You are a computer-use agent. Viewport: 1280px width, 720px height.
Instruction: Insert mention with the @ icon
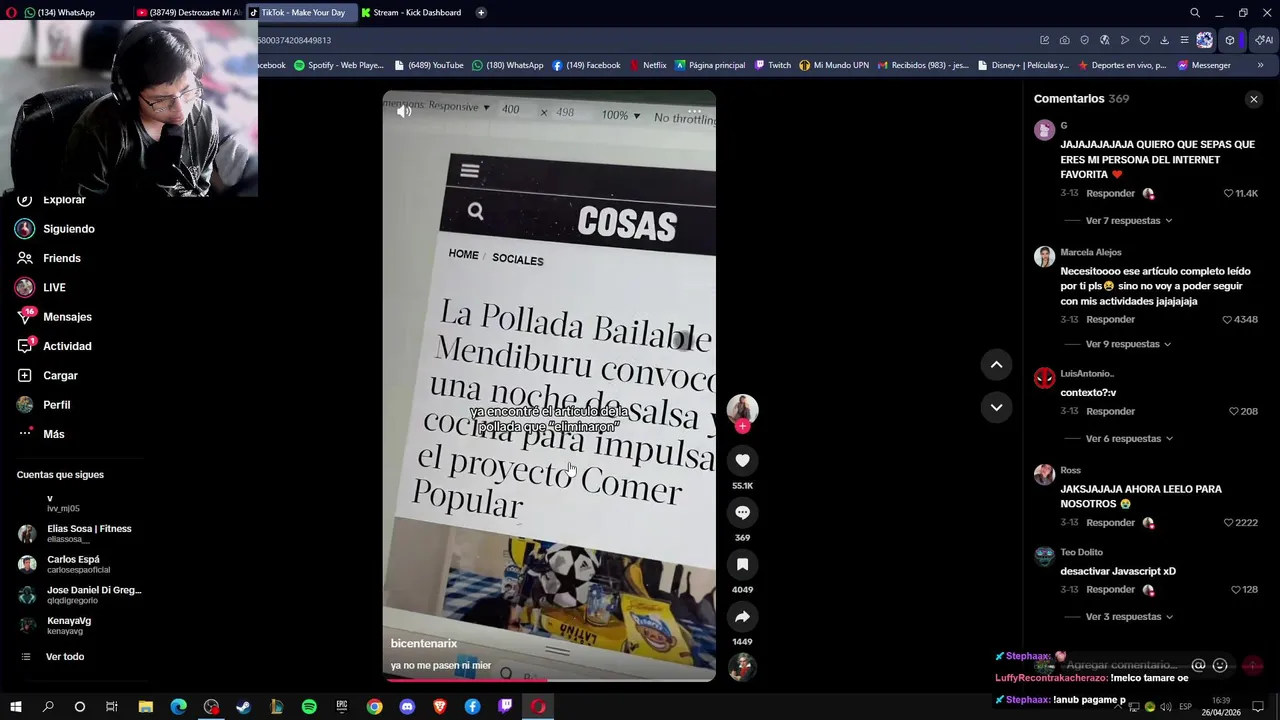click(1199, 665)
